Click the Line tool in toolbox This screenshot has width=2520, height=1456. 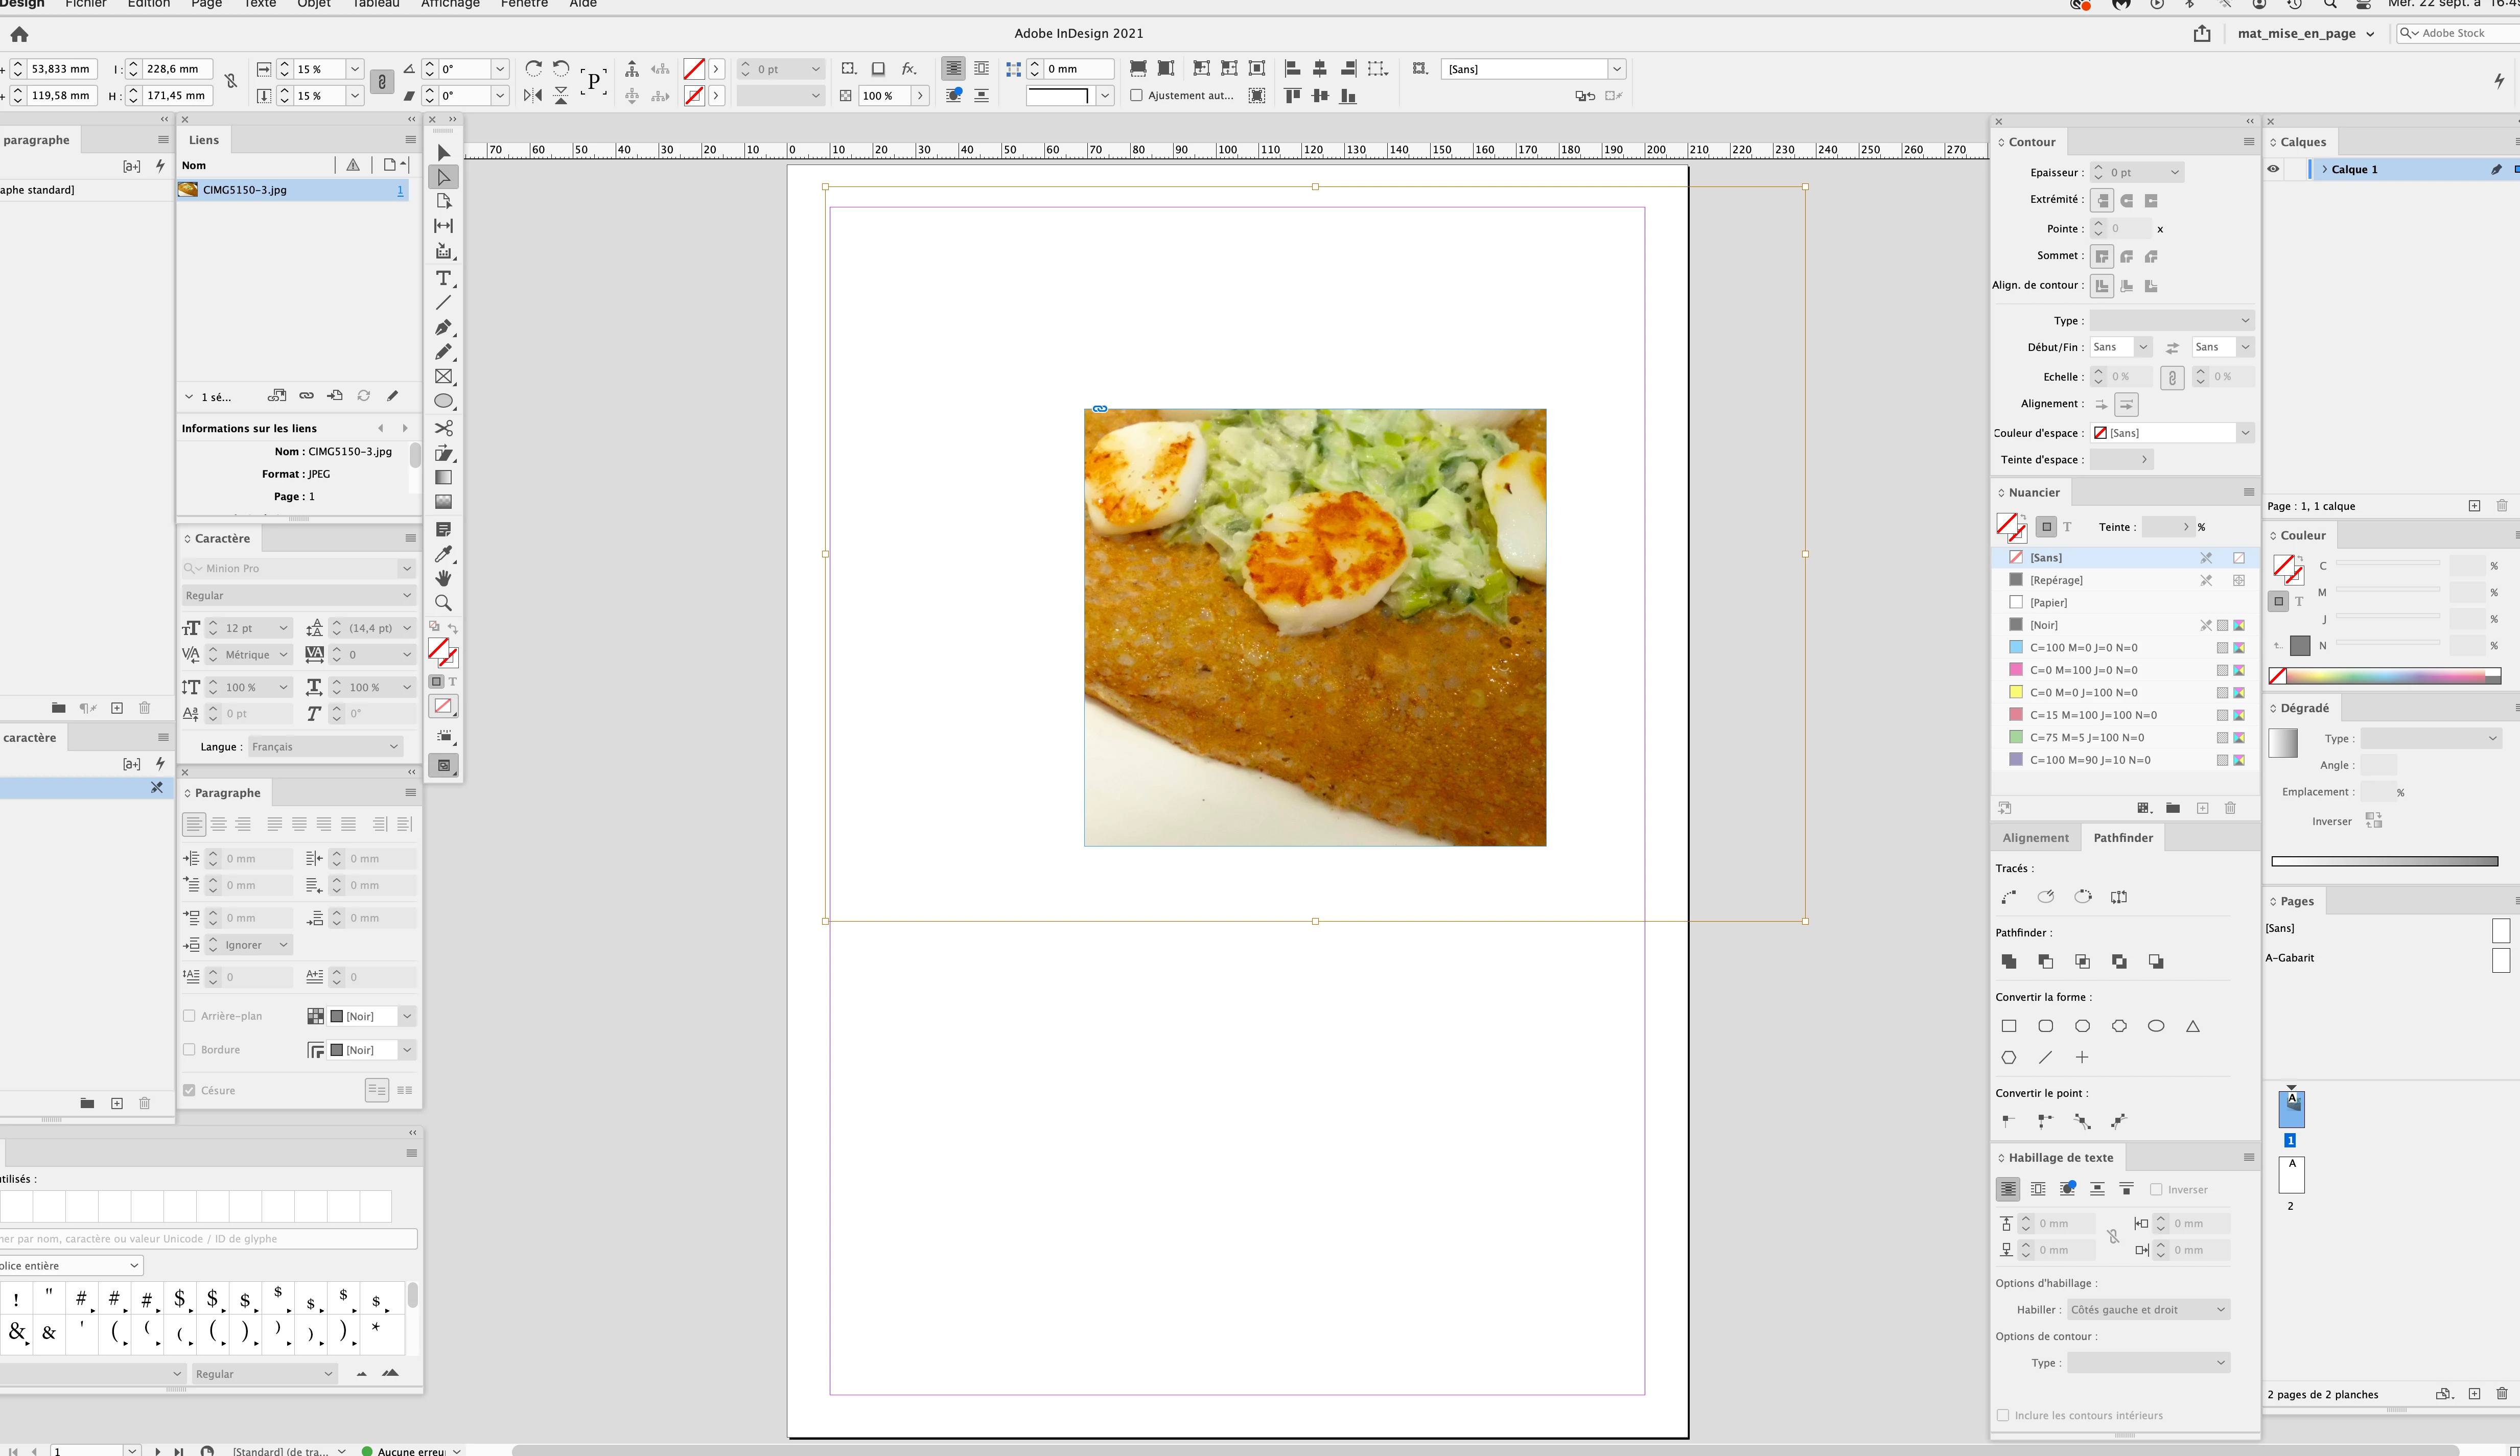pyautogui.click(x=443, y=302)
